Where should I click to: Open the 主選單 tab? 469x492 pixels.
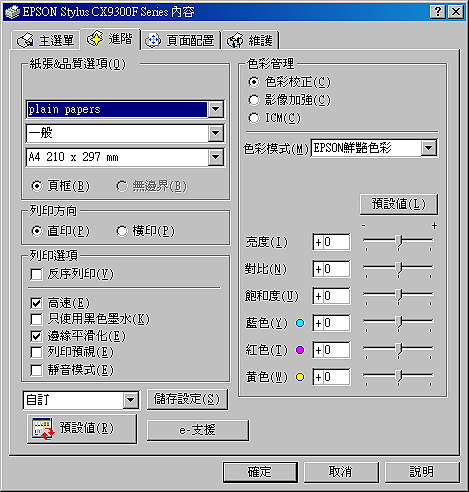tap(46, 40)
